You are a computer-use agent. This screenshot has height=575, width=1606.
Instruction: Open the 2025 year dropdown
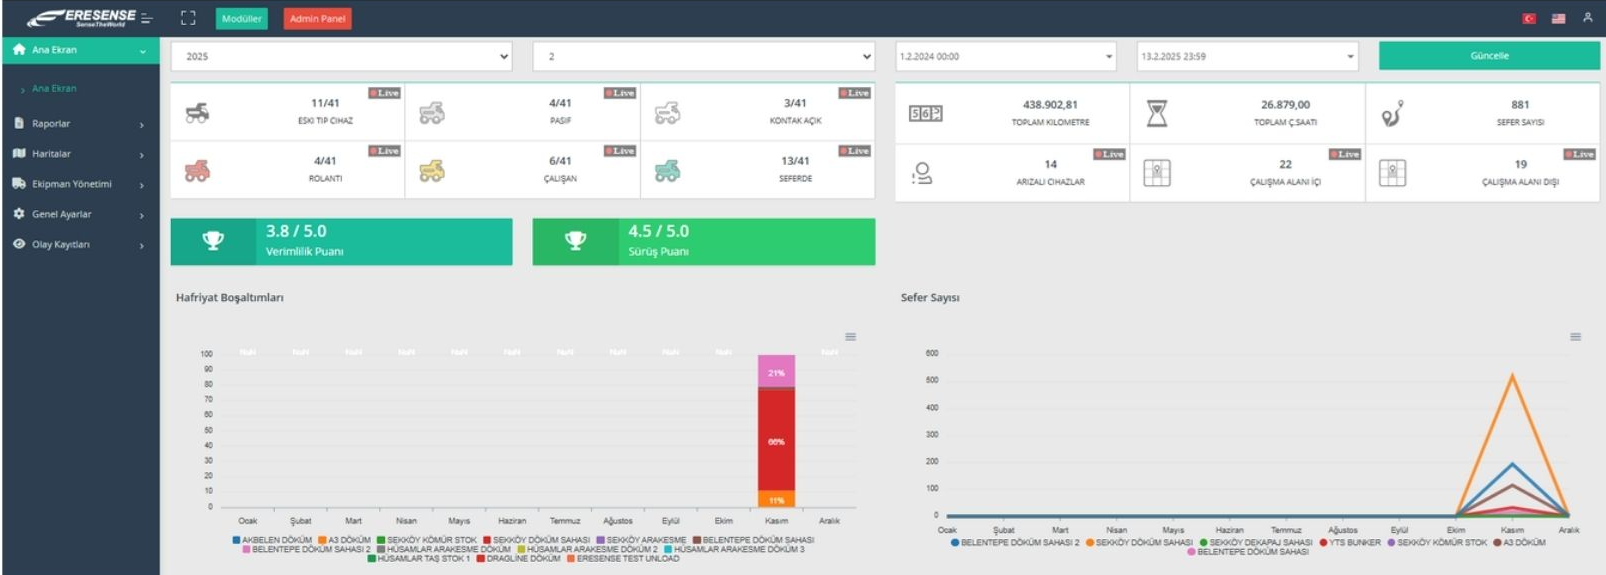tap(342, 56)
